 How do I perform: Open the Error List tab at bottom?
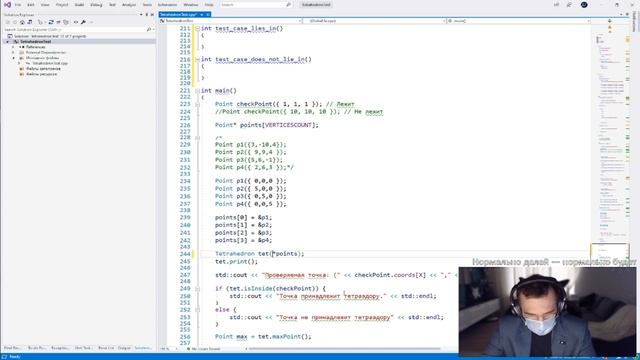click(106, 348)
